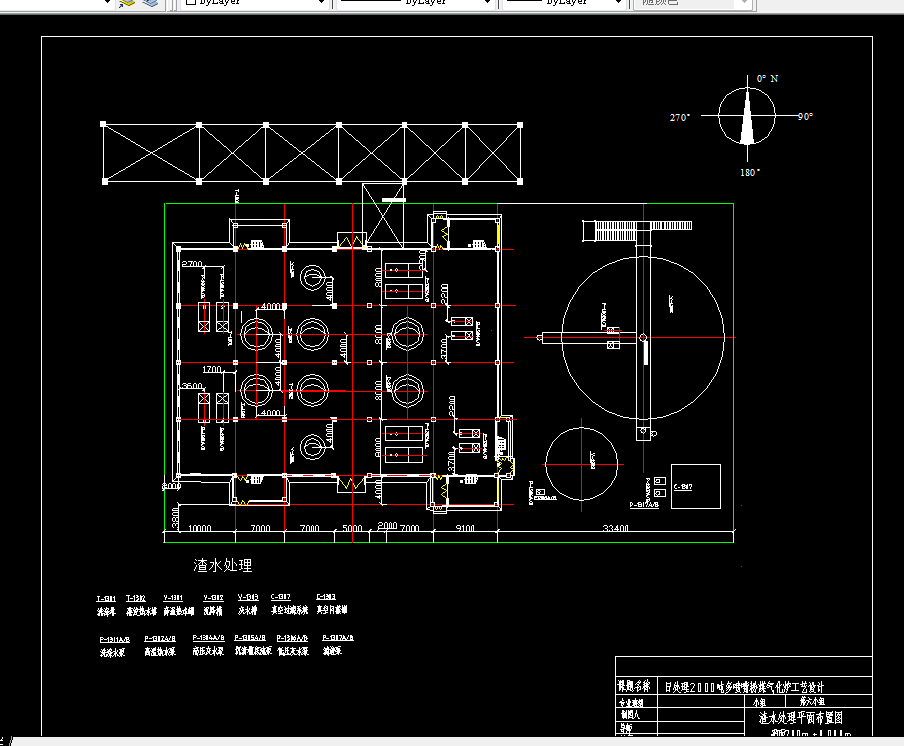The image size is (904, 746).
Task: Select the north arrow compass symbol
Action: (747, 116)
